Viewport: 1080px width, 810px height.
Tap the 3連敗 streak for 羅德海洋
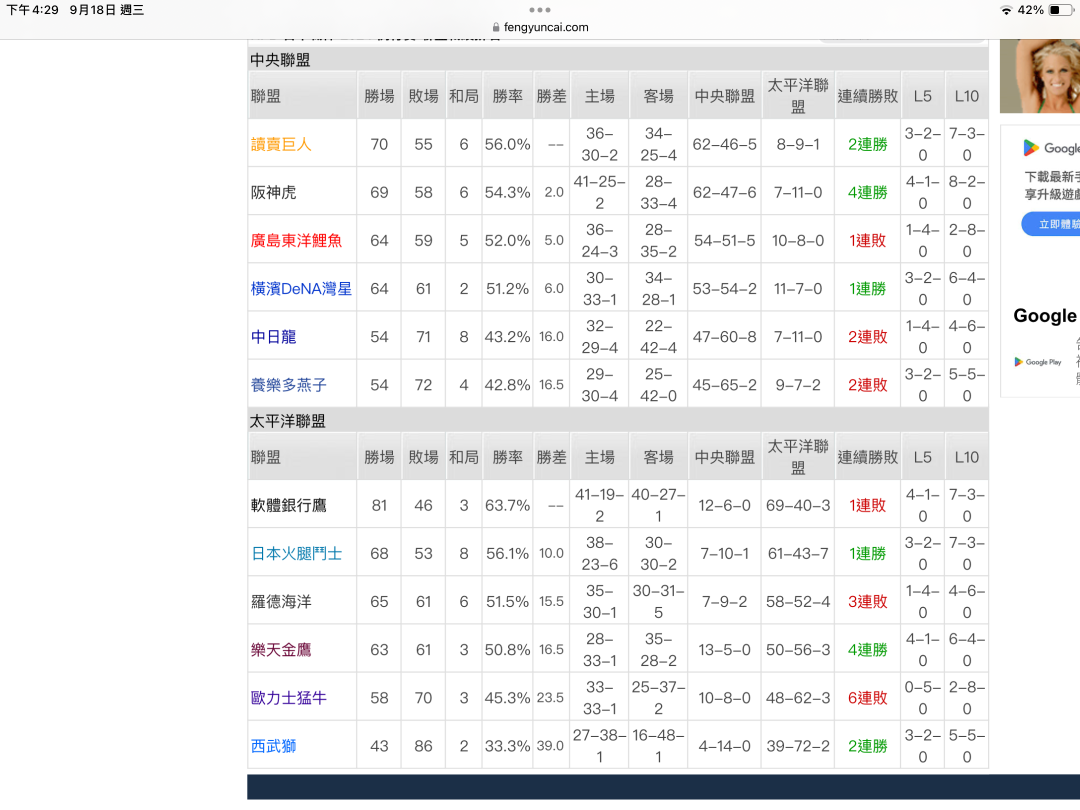868,601
